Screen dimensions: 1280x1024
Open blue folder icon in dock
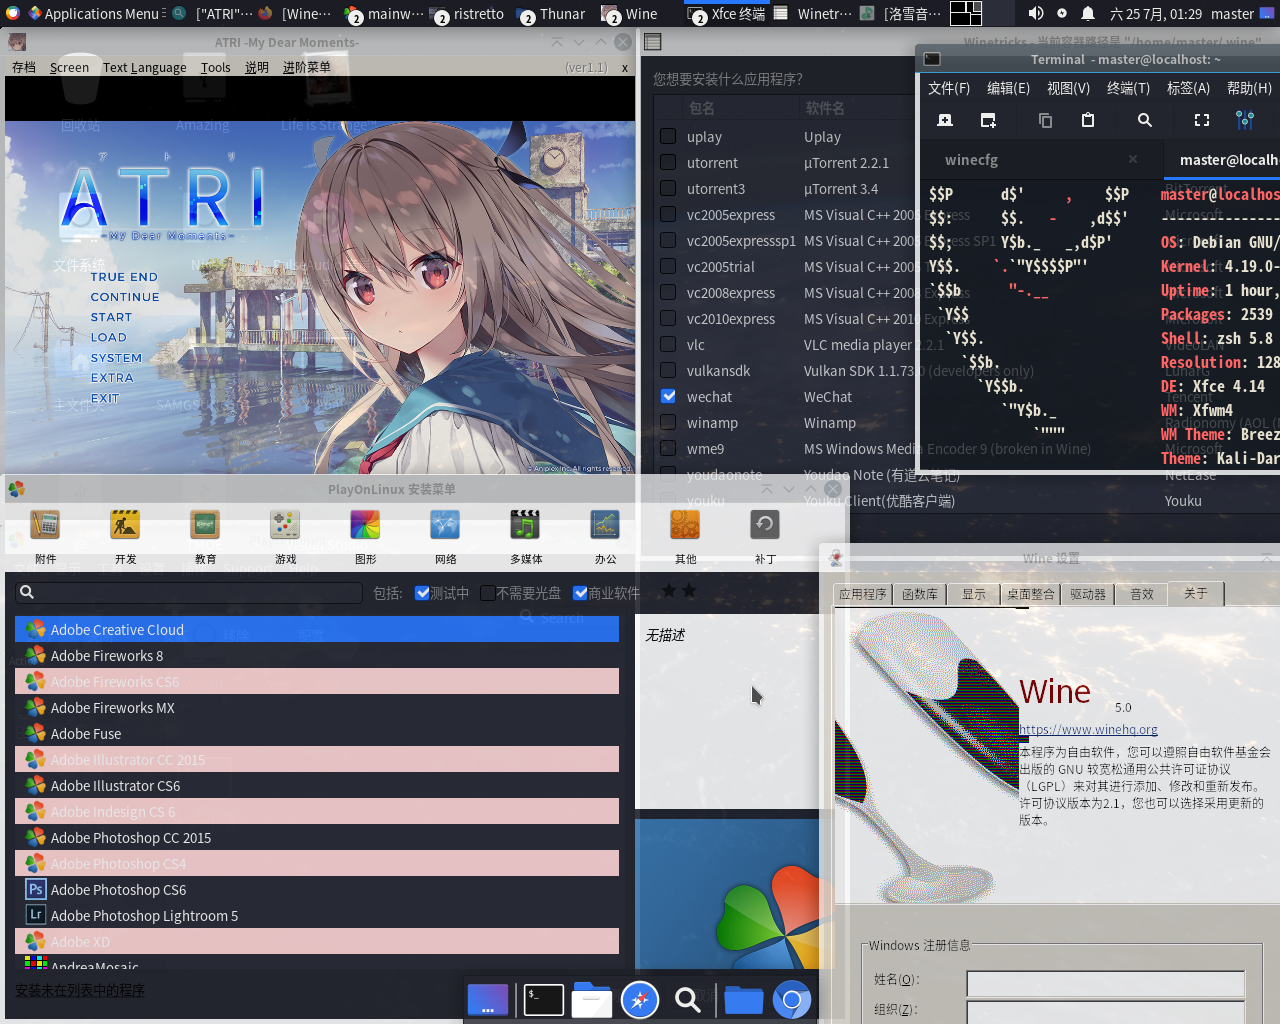(744, 1000)
